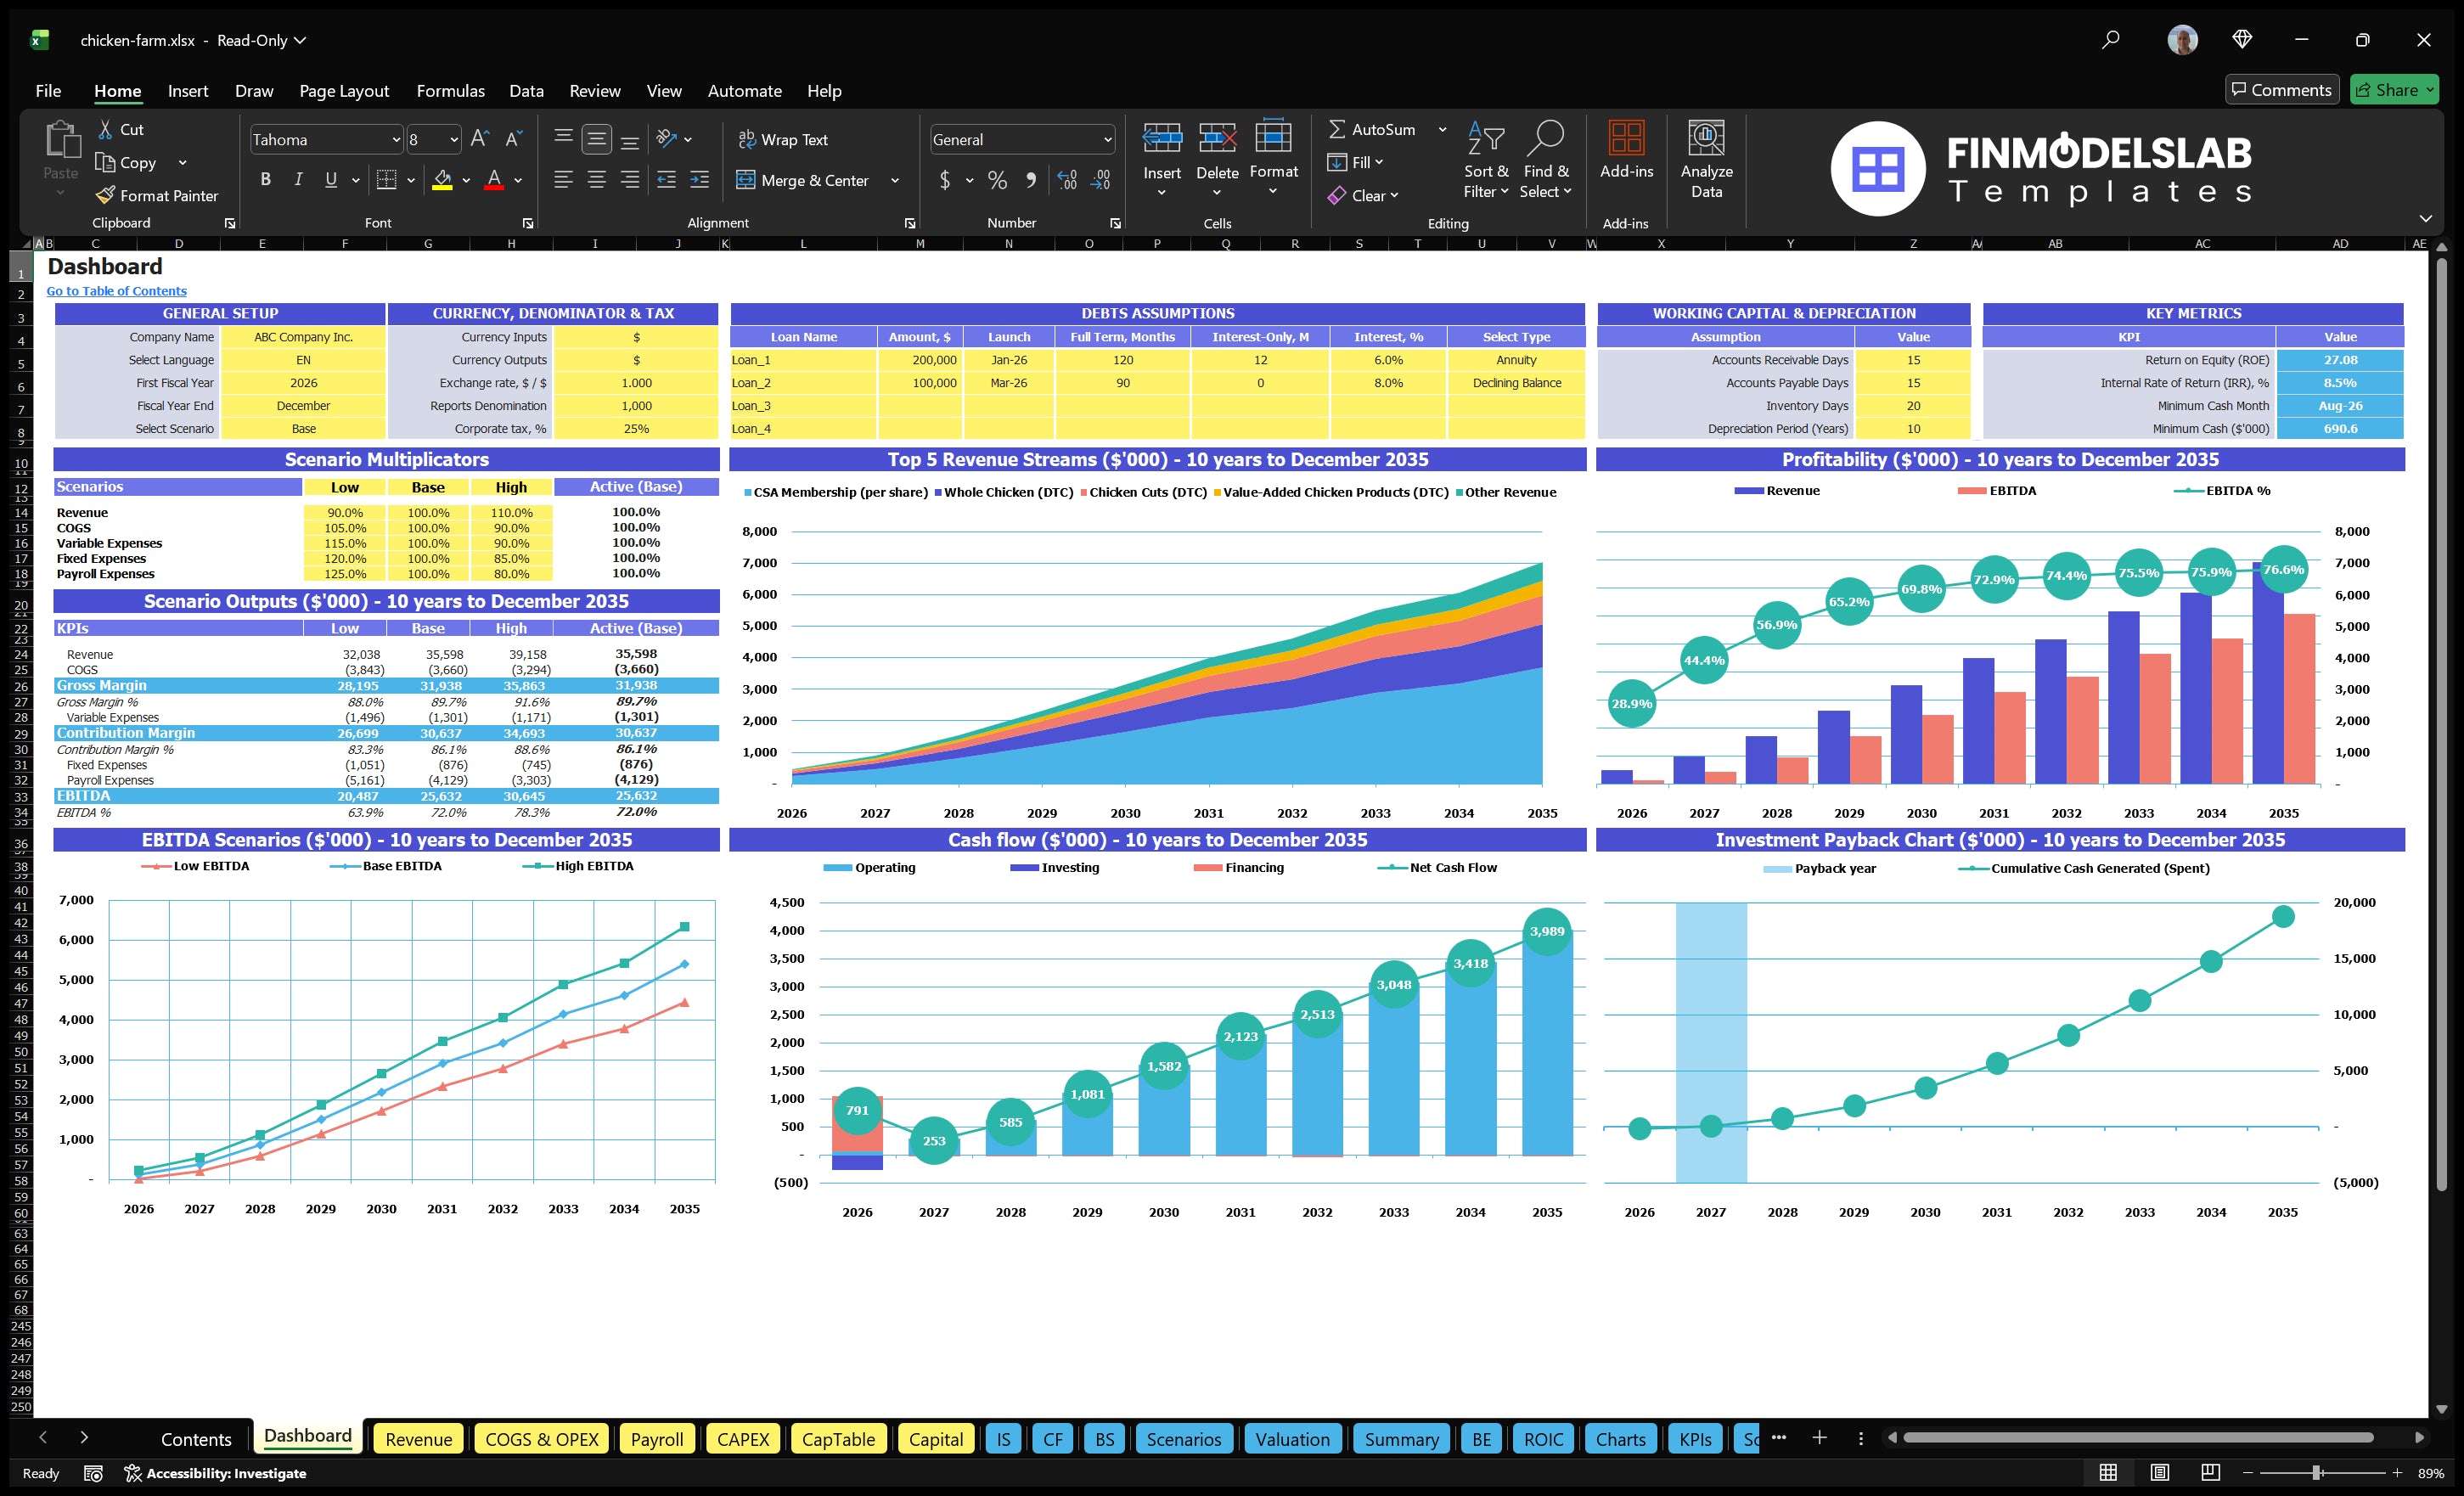Open the Formulas ribbon tab
The image size is (2464, 1496).
click(x=450, y=91)
